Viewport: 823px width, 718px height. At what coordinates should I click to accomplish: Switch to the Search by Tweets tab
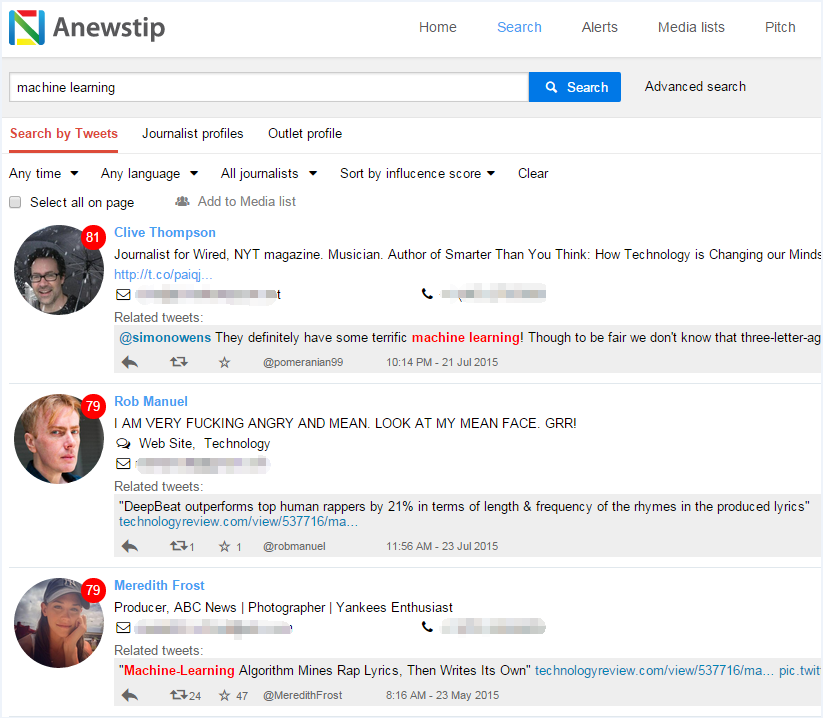coord(64,134)
